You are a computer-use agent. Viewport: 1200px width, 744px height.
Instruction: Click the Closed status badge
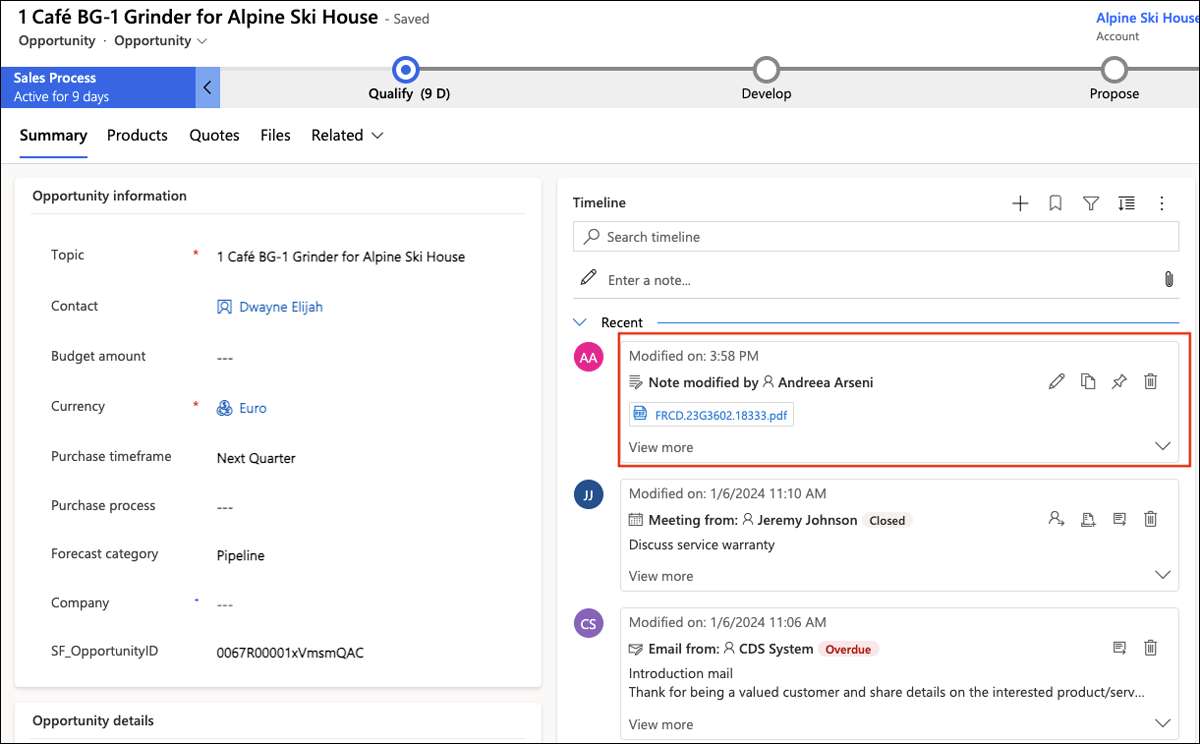click(x=887, y=520)
